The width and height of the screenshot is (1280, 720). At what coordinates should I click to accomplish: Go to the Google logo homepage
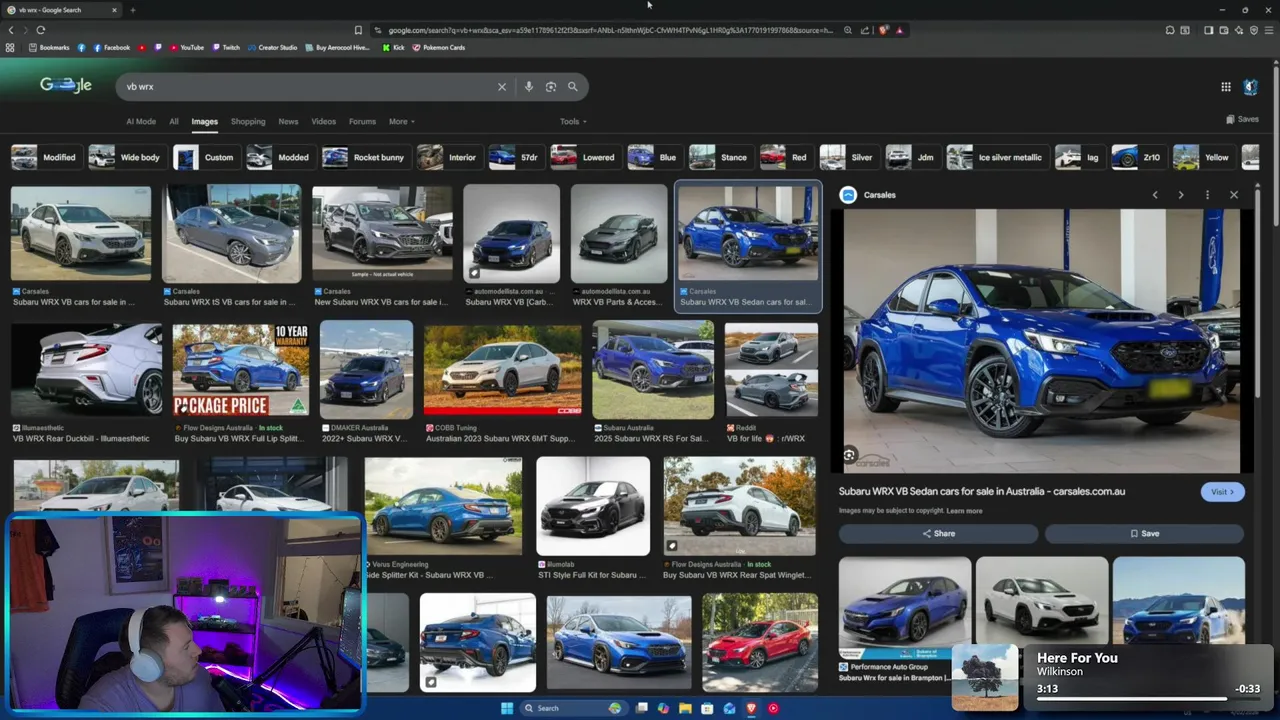(66, 86)
